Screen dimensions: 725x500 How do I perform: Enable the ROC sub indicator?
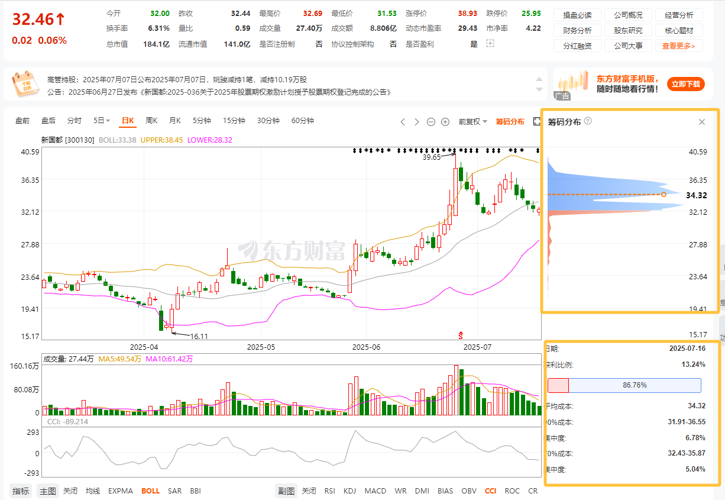click(512, 491)
